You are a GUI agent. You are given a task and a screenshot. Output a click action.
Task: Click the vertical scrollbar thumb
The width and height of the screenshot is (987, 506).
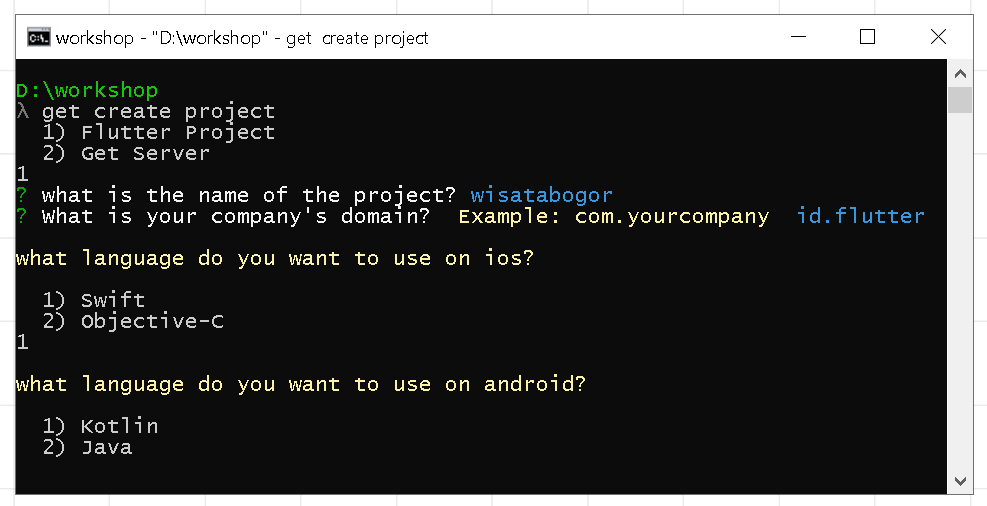960,100
